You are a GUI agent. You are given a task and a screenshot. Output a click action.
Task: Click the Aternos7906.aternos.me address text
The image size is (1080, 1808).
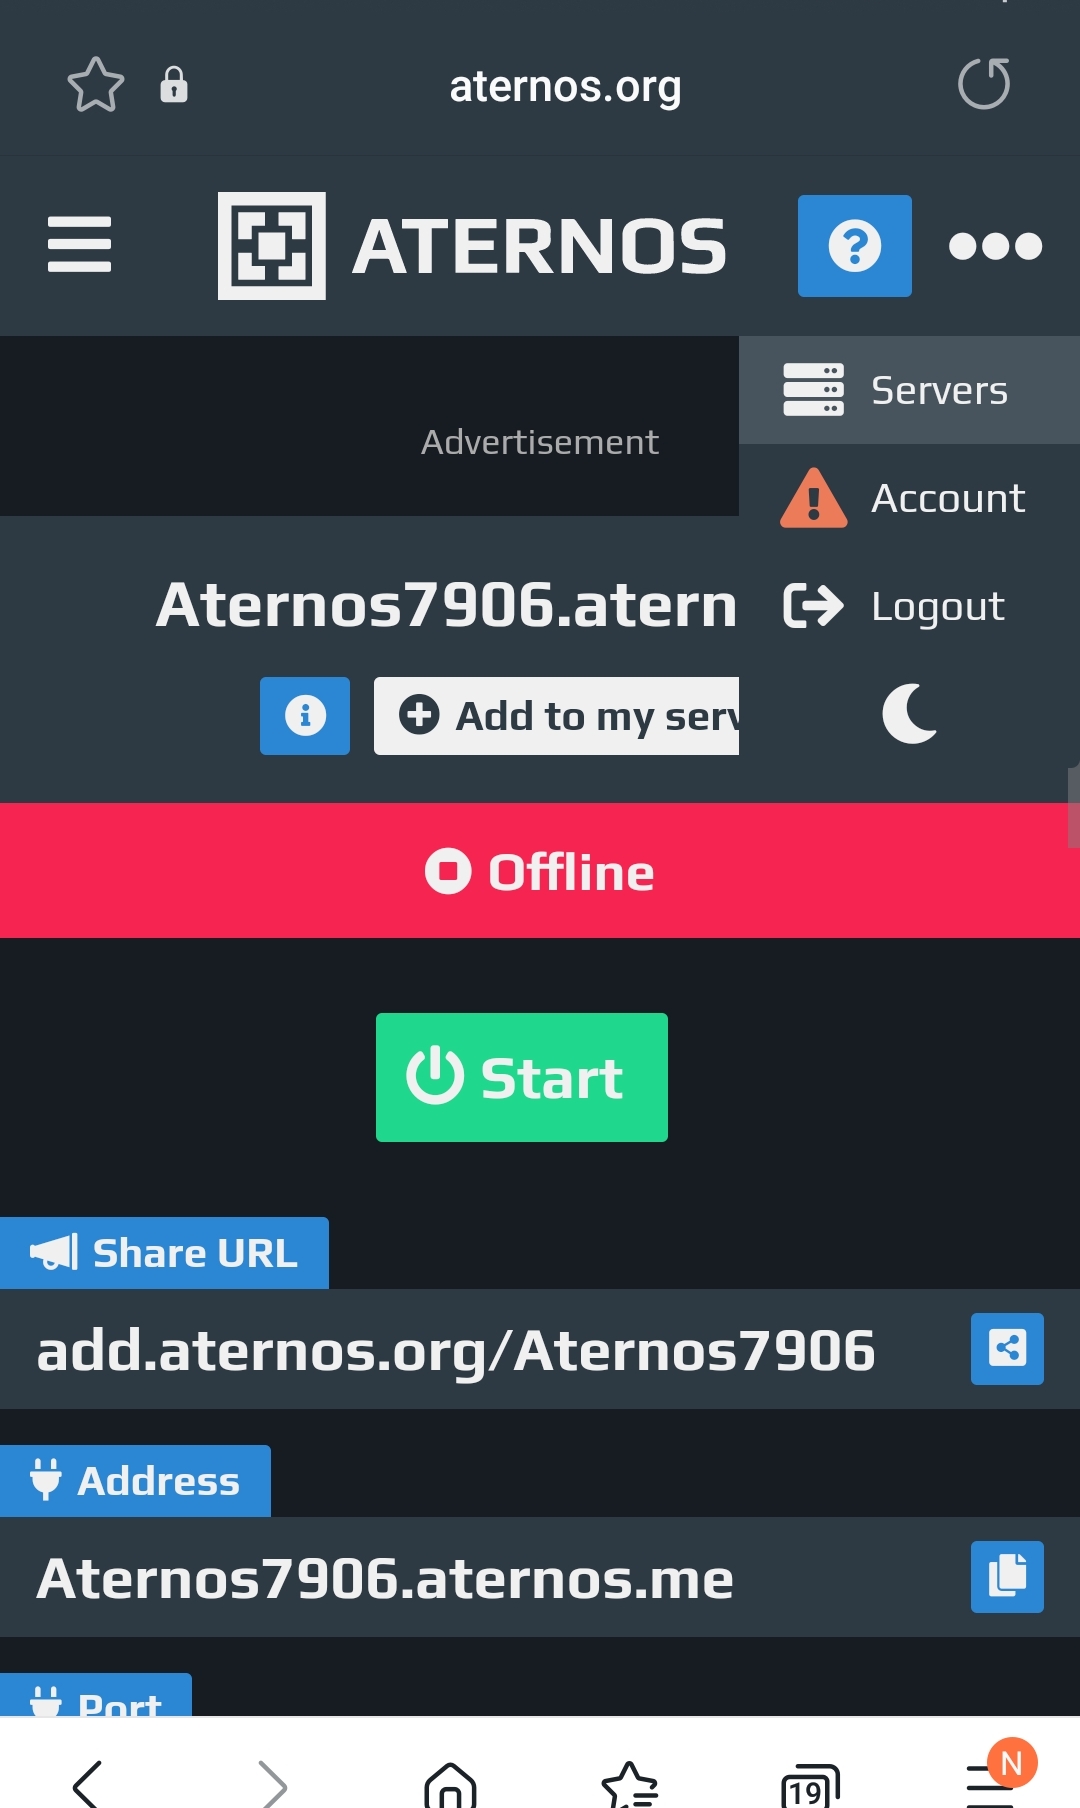click(x=385, y=1578)
